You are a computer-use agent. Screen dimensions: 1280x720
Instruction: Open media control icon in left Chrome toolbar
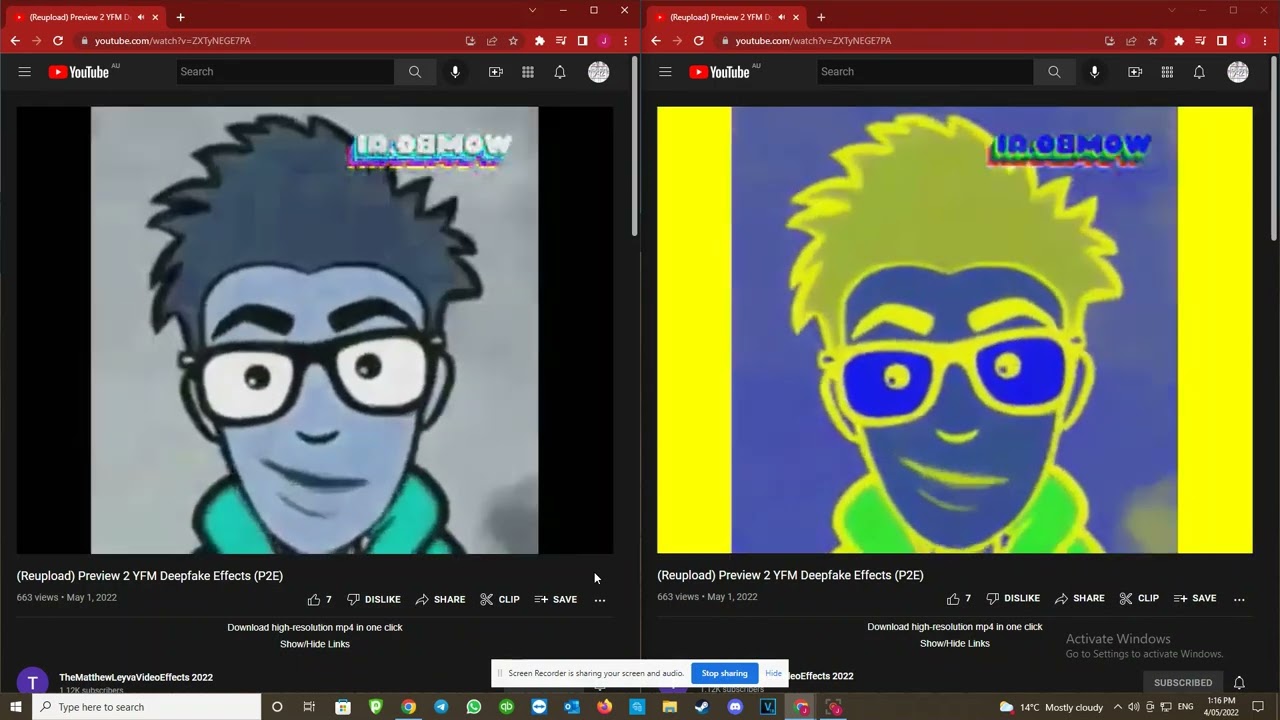coord(561,41)
